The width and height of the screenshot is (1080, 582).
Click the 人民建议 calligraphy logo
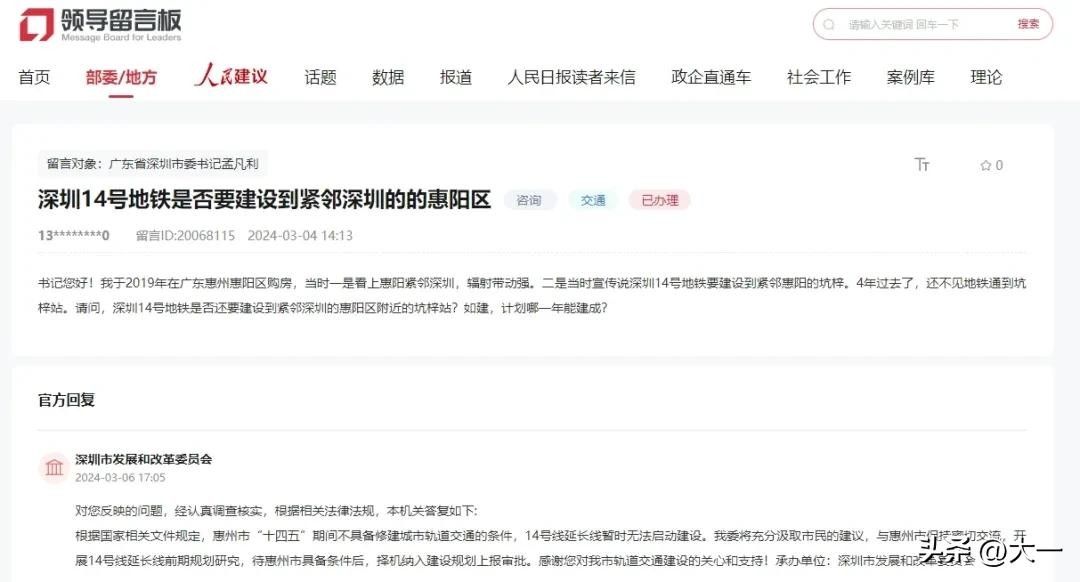tap(231, 76)
